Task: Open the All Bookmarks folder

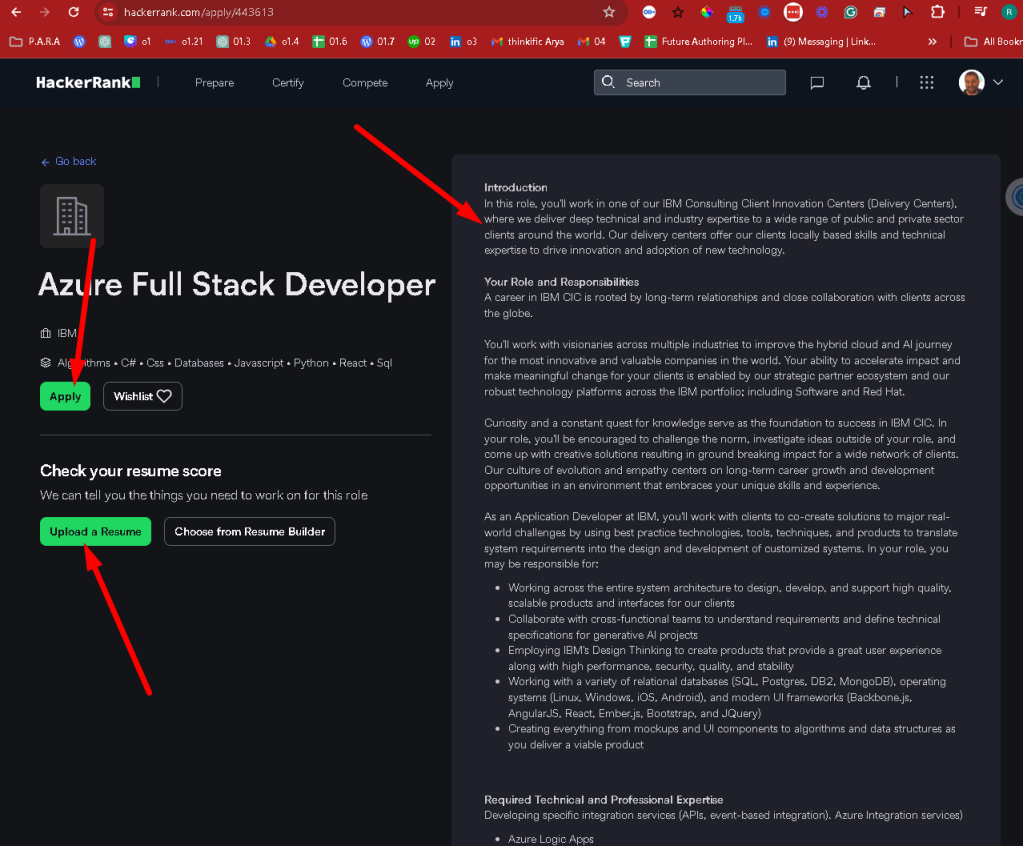Action: click(x=993, y=41)
